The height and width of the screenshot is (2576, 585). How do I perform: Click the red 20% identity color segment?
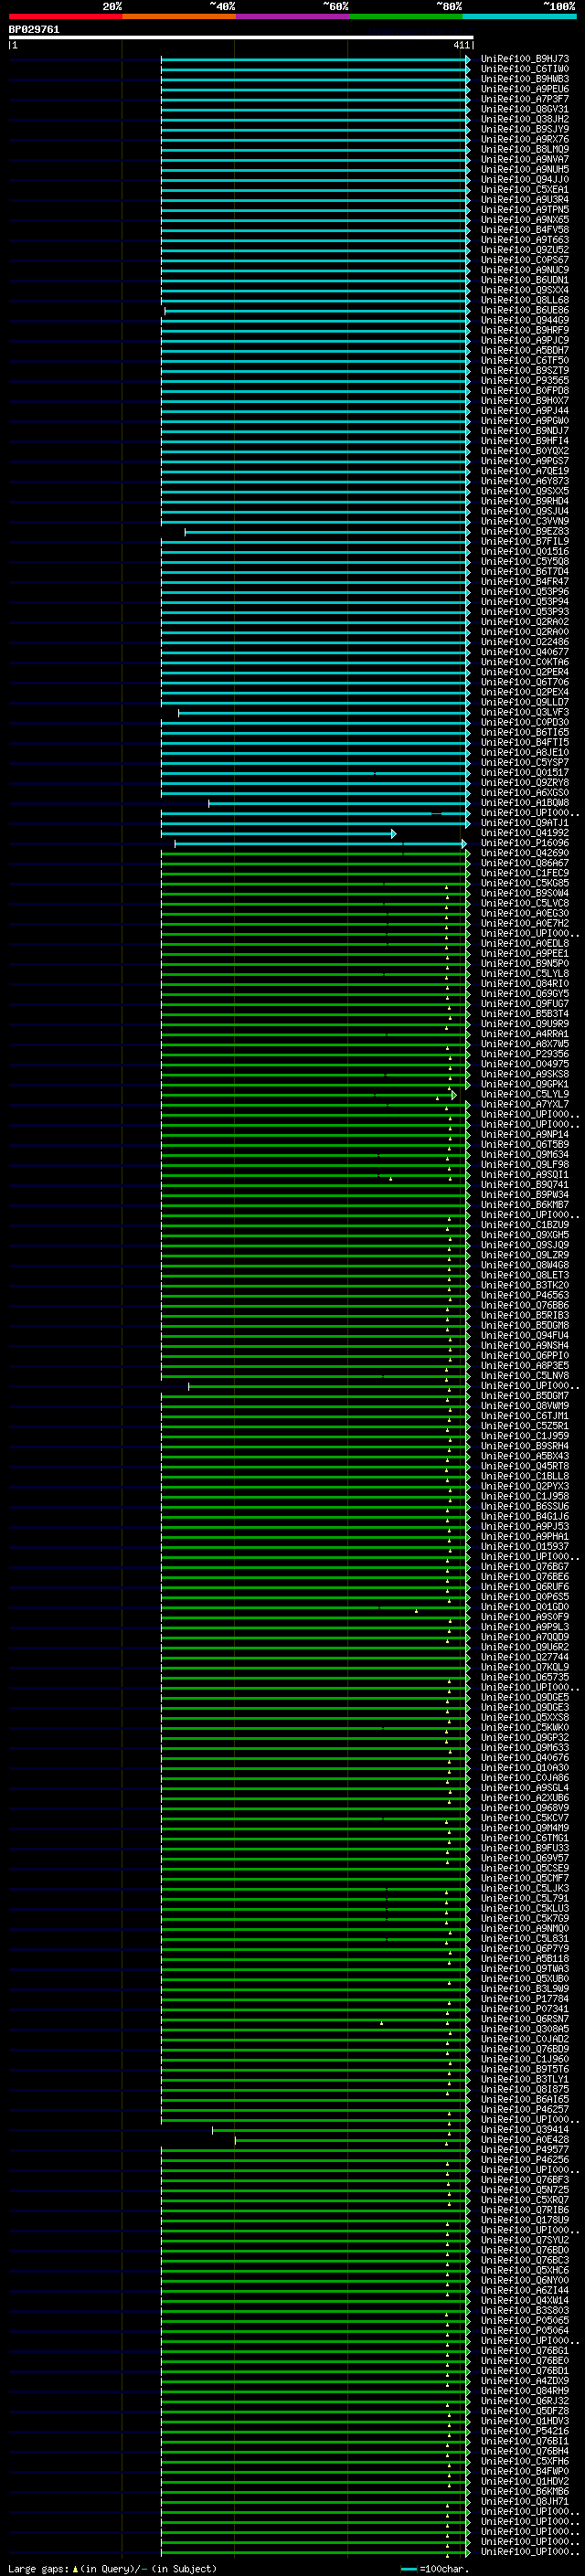click(65, 16)
